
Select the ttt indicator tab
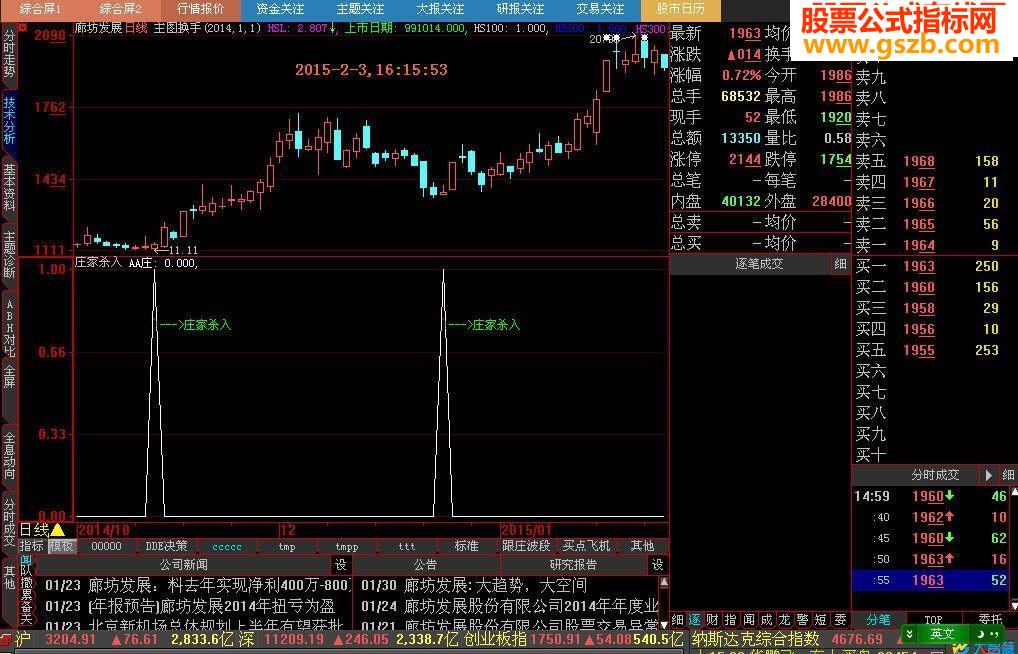(x=406, y=546)
